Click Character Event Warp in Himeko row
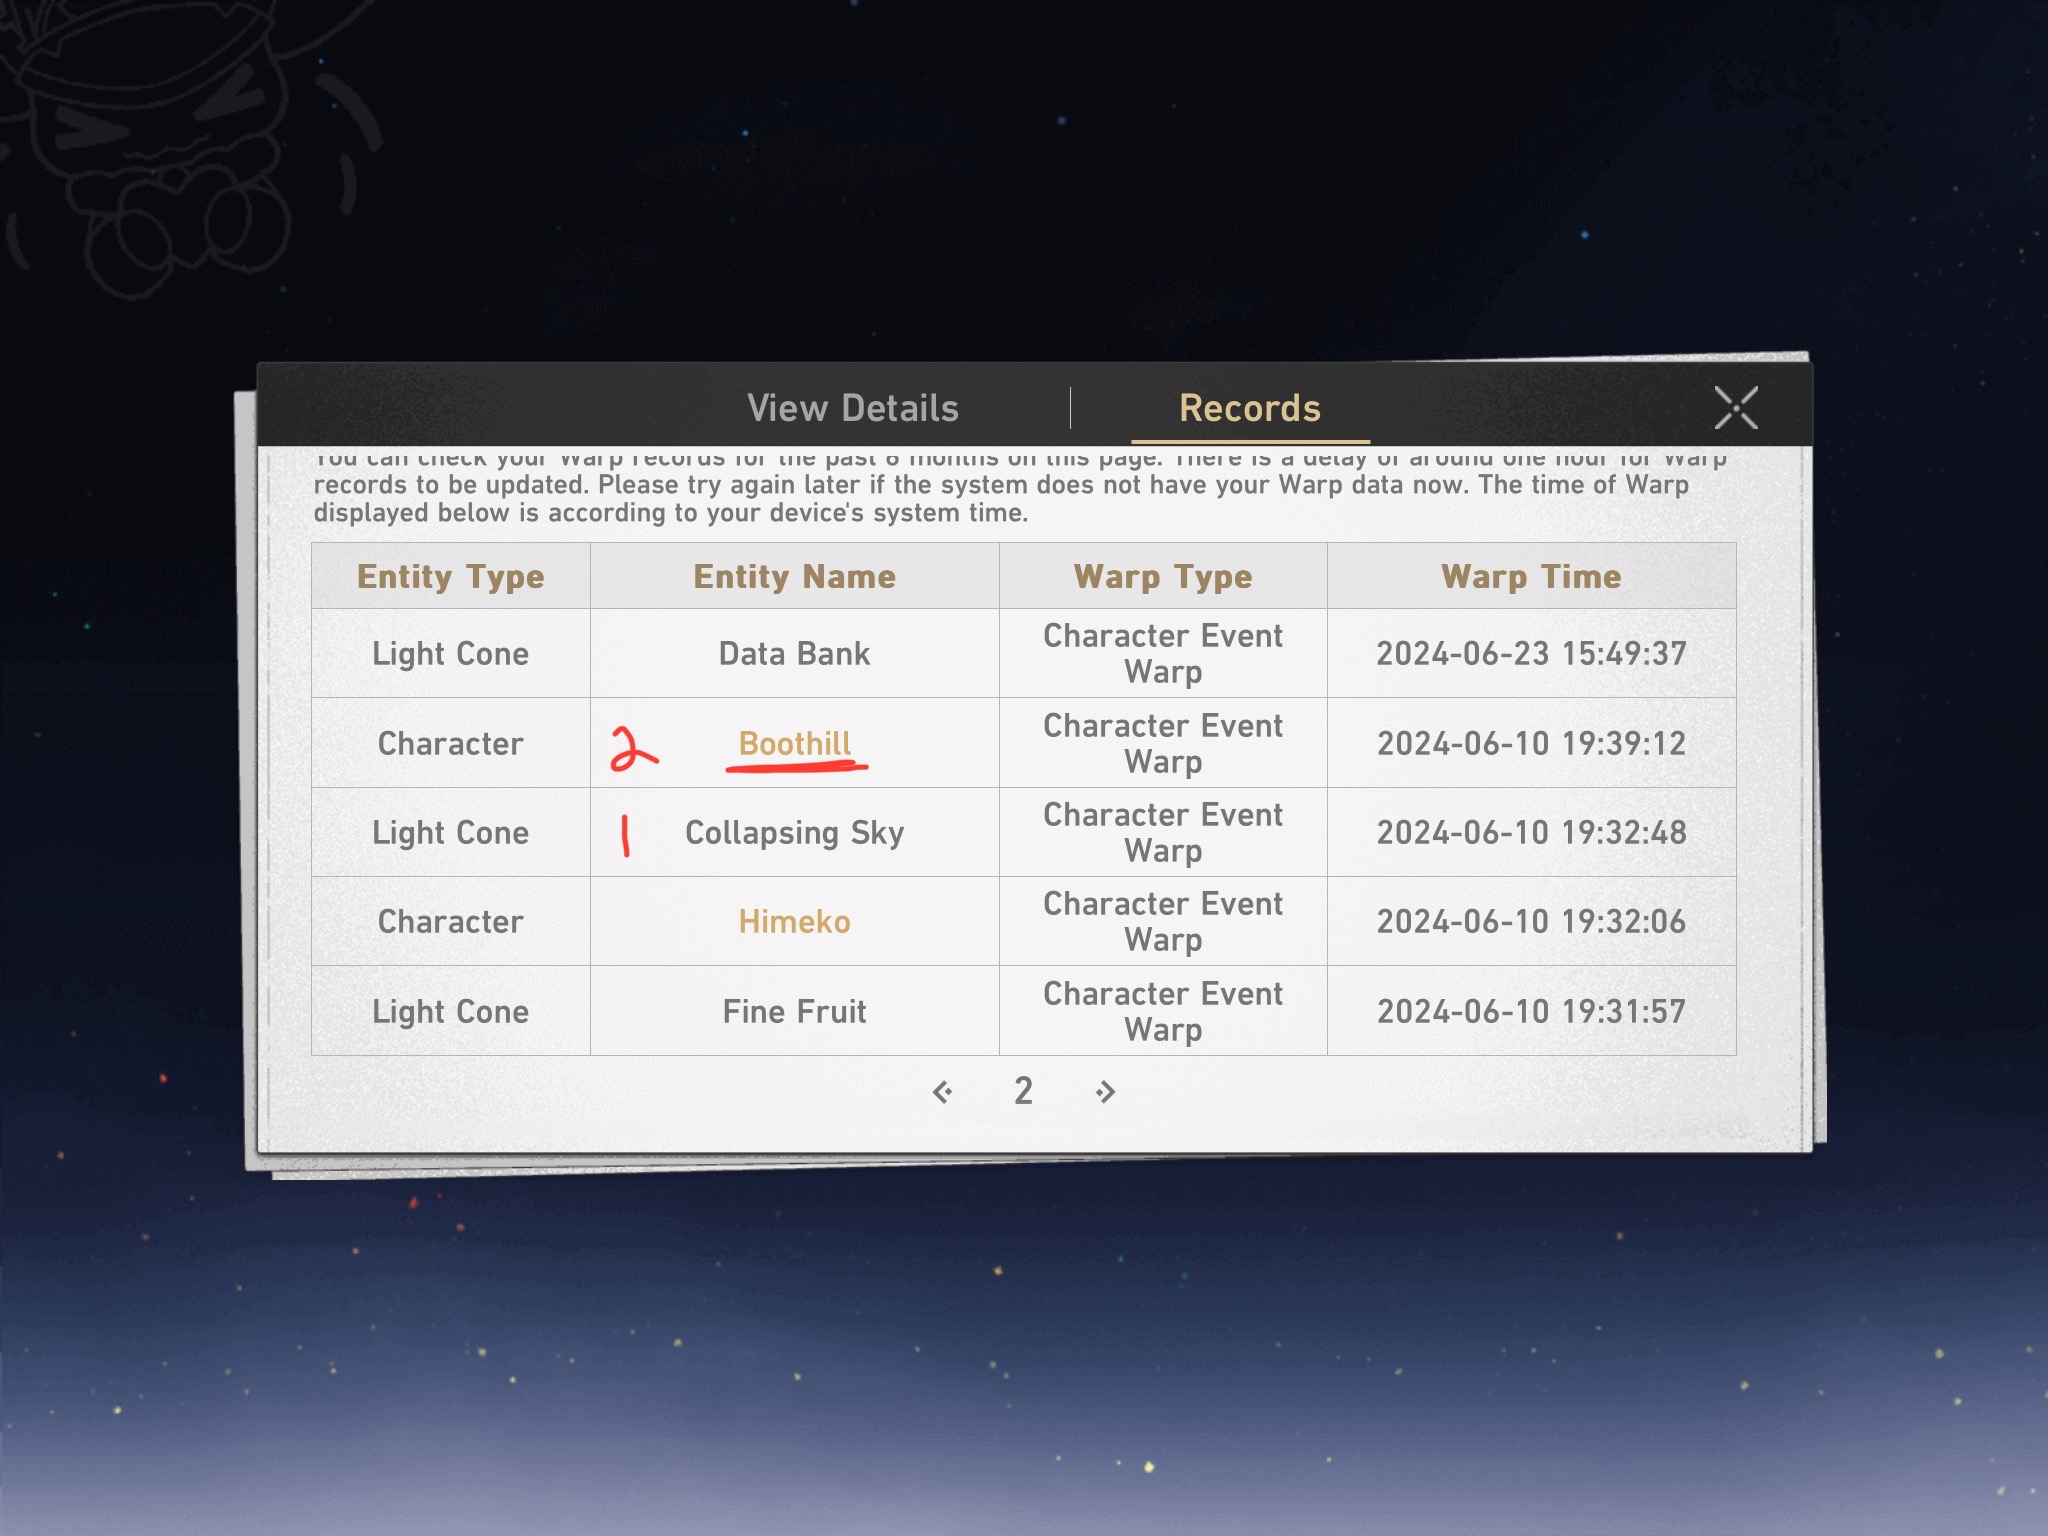This screenshot has height=1536, width=2048. coord(1163,922)
